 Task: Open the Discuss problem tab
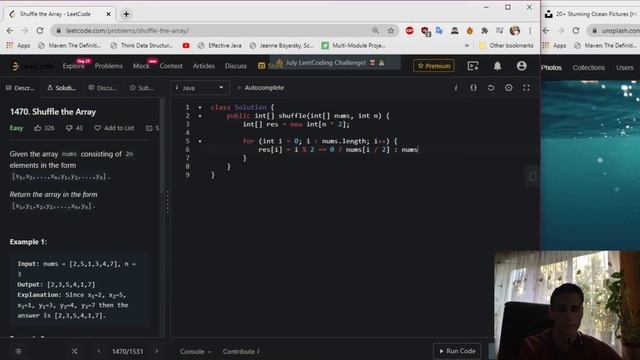[x=102, y=88]
